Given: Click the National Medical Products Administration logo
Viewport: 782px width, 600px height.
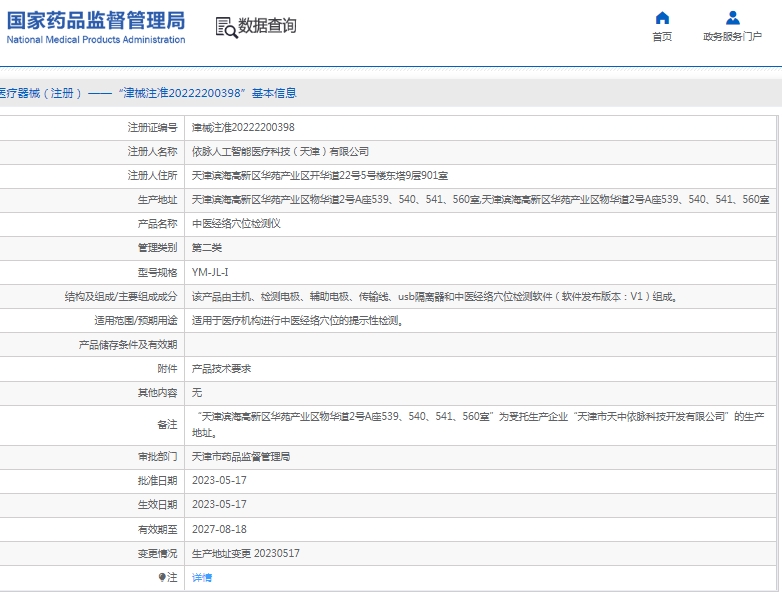Looking at the screenshot, I should 96,27.
